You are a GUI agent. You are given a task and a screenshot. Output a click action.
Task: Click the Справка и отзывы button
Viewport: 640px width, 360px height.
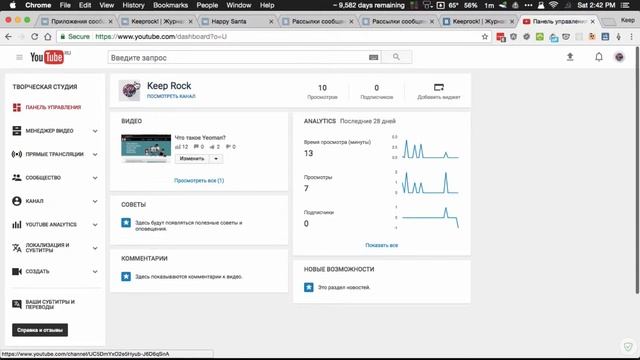click(x=40, y=330)
